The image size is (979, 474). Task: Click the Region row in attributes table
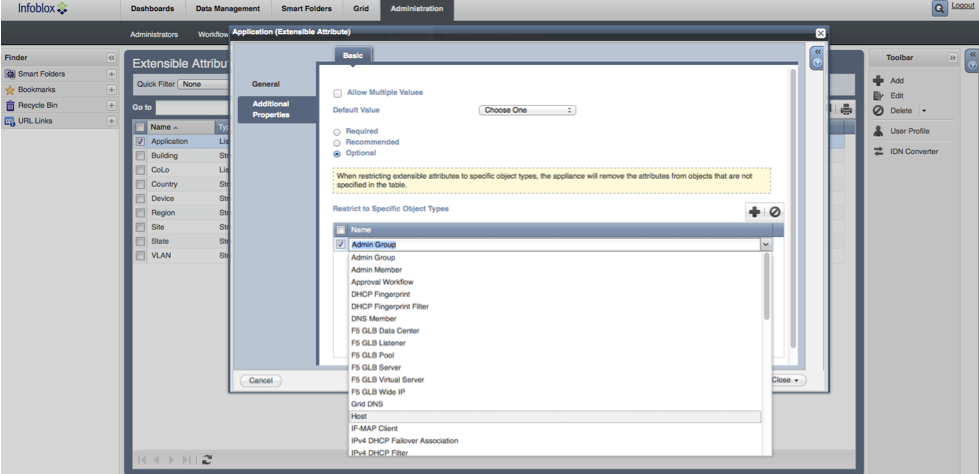(x=181, y=213)
